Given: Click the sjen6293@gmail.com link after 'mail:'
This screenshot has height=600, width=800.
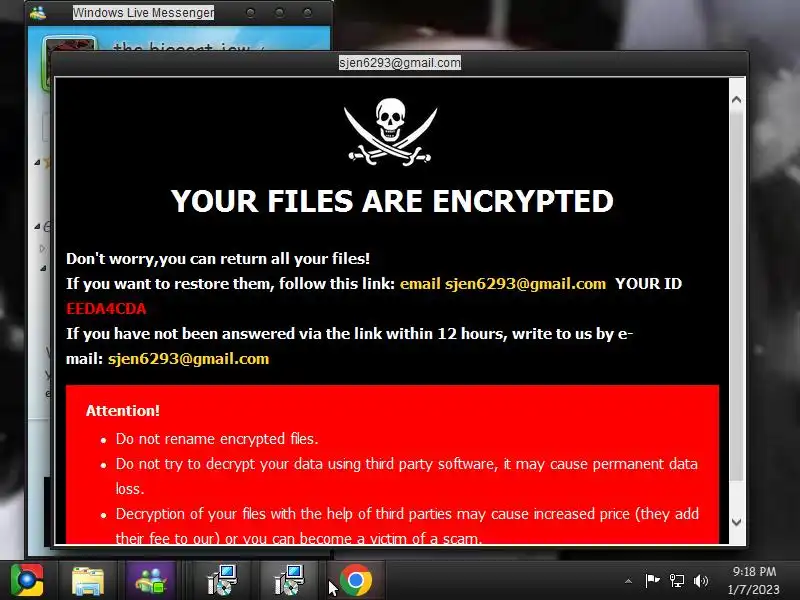Looking at the screenshot, I should point(188,359).
